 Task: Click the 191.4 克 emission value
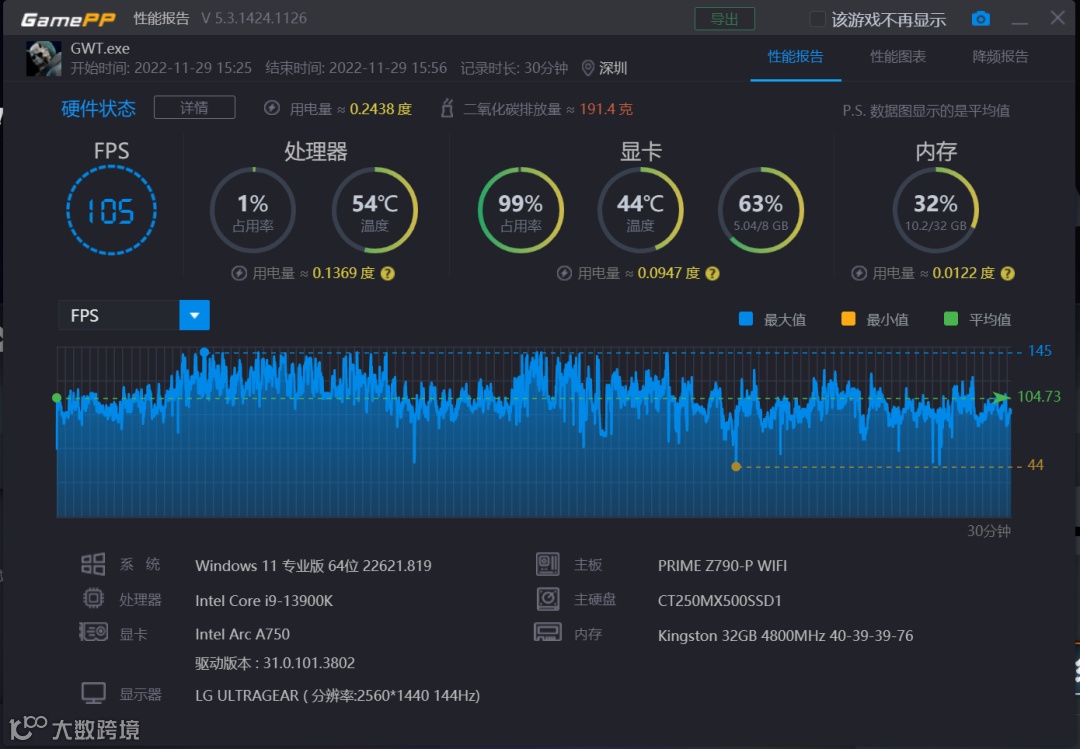(x=606, y=109)
